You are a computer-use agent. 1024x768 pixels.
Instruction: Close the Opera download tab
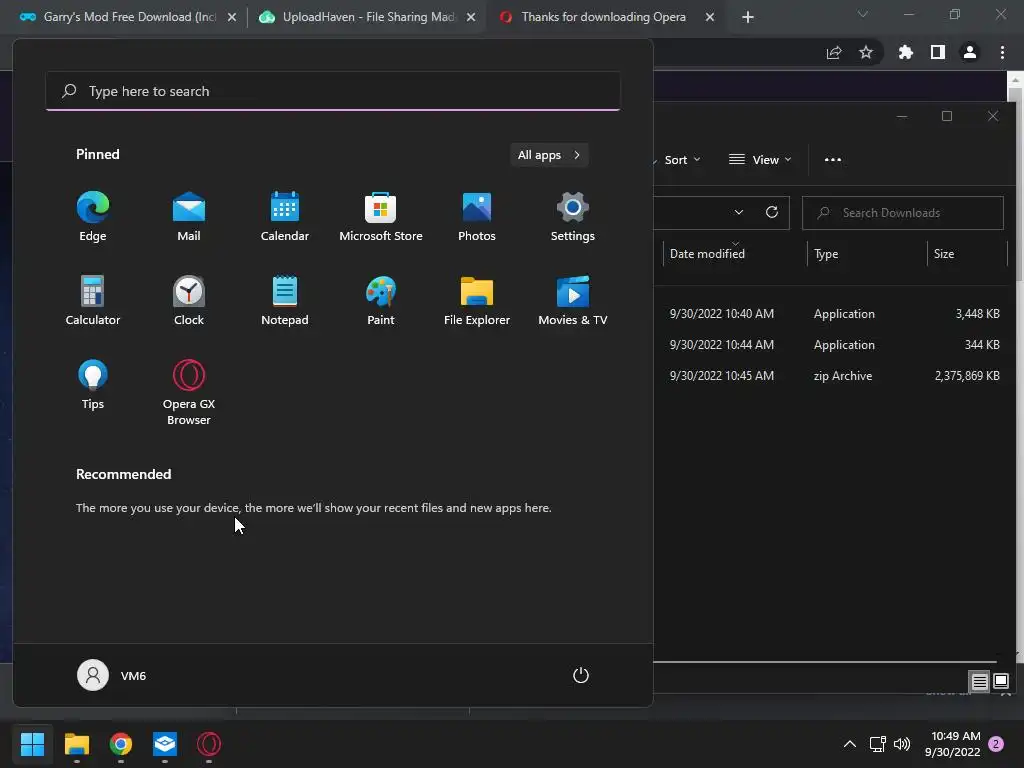tap(710, 17)
